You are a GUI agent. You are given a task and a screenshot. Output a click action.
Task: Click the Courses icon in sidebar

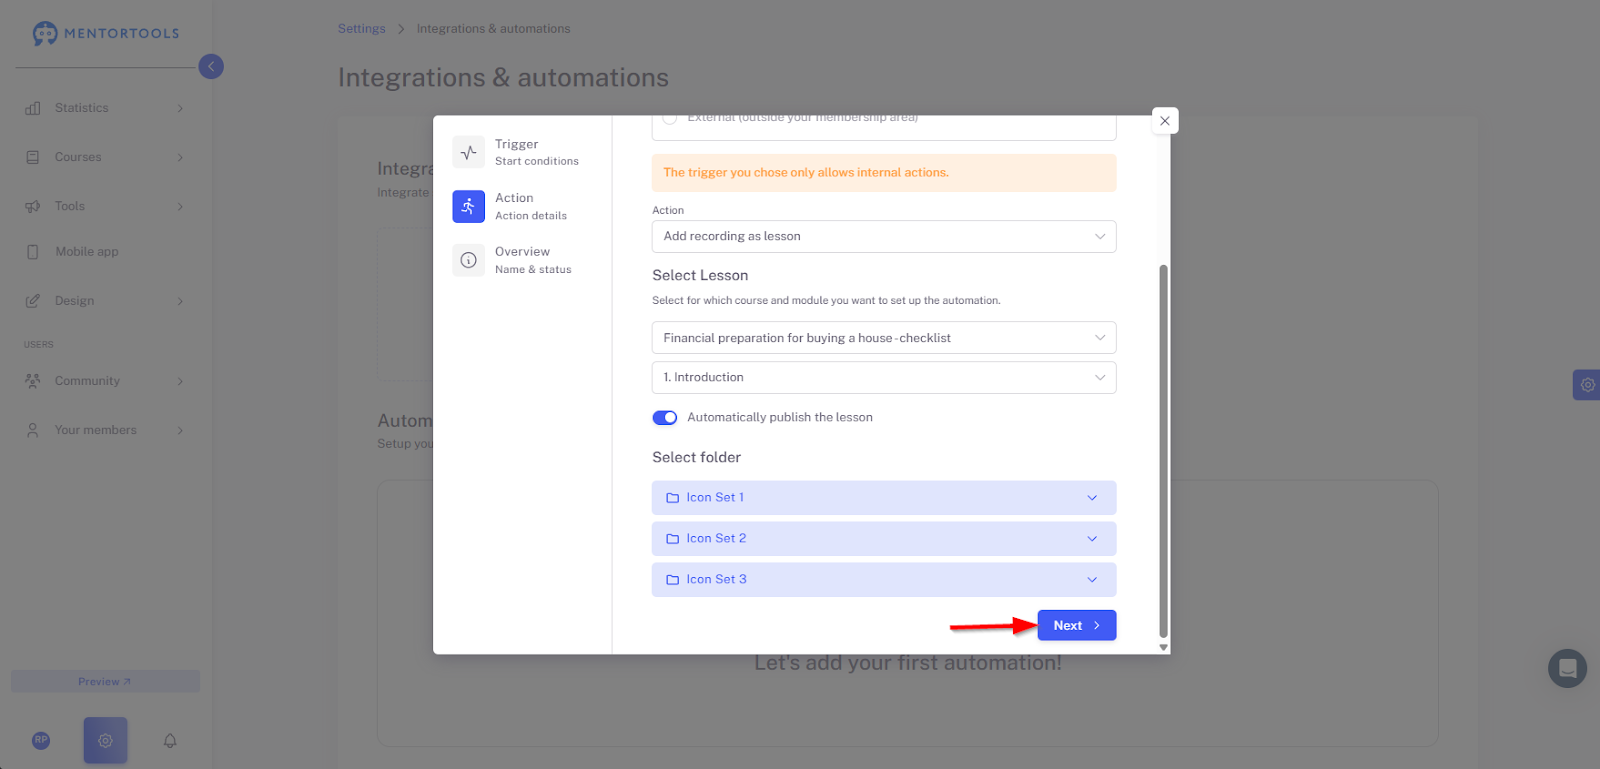pyautogui.click(x=33, y=157)
